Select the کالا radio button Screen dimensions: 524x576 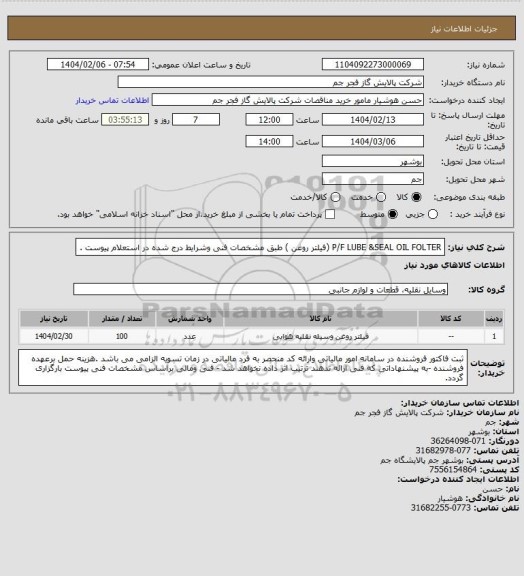(x=416, y=197)
